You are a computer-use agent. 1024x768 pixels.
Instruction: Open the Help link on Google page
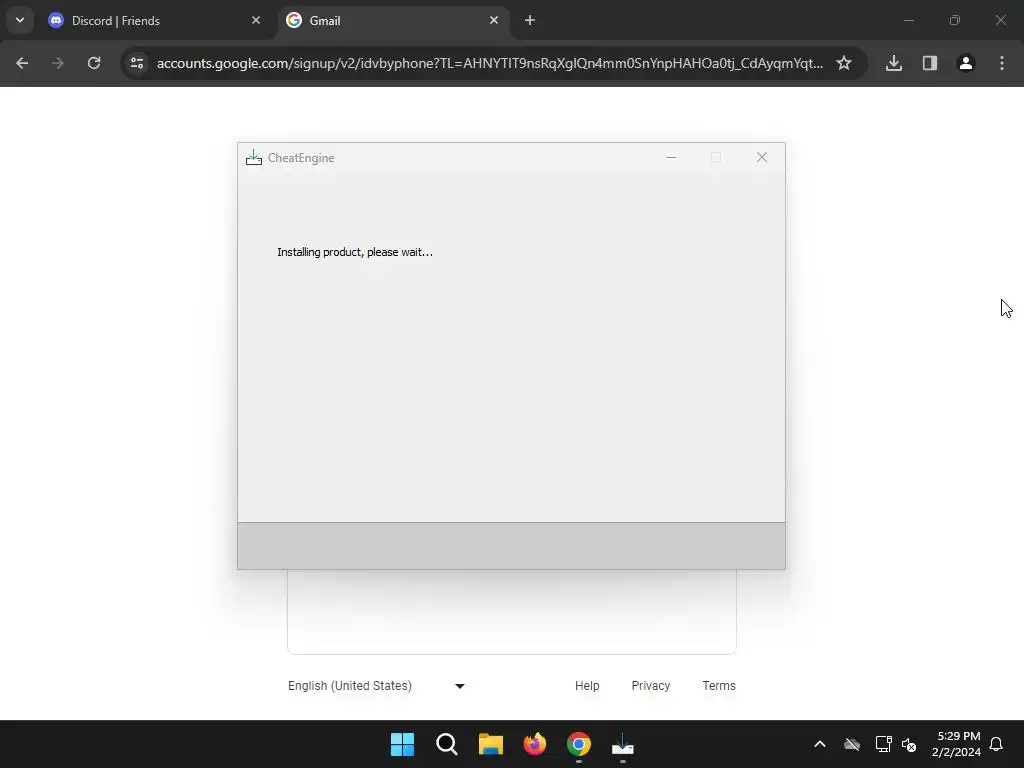point(587,686)
